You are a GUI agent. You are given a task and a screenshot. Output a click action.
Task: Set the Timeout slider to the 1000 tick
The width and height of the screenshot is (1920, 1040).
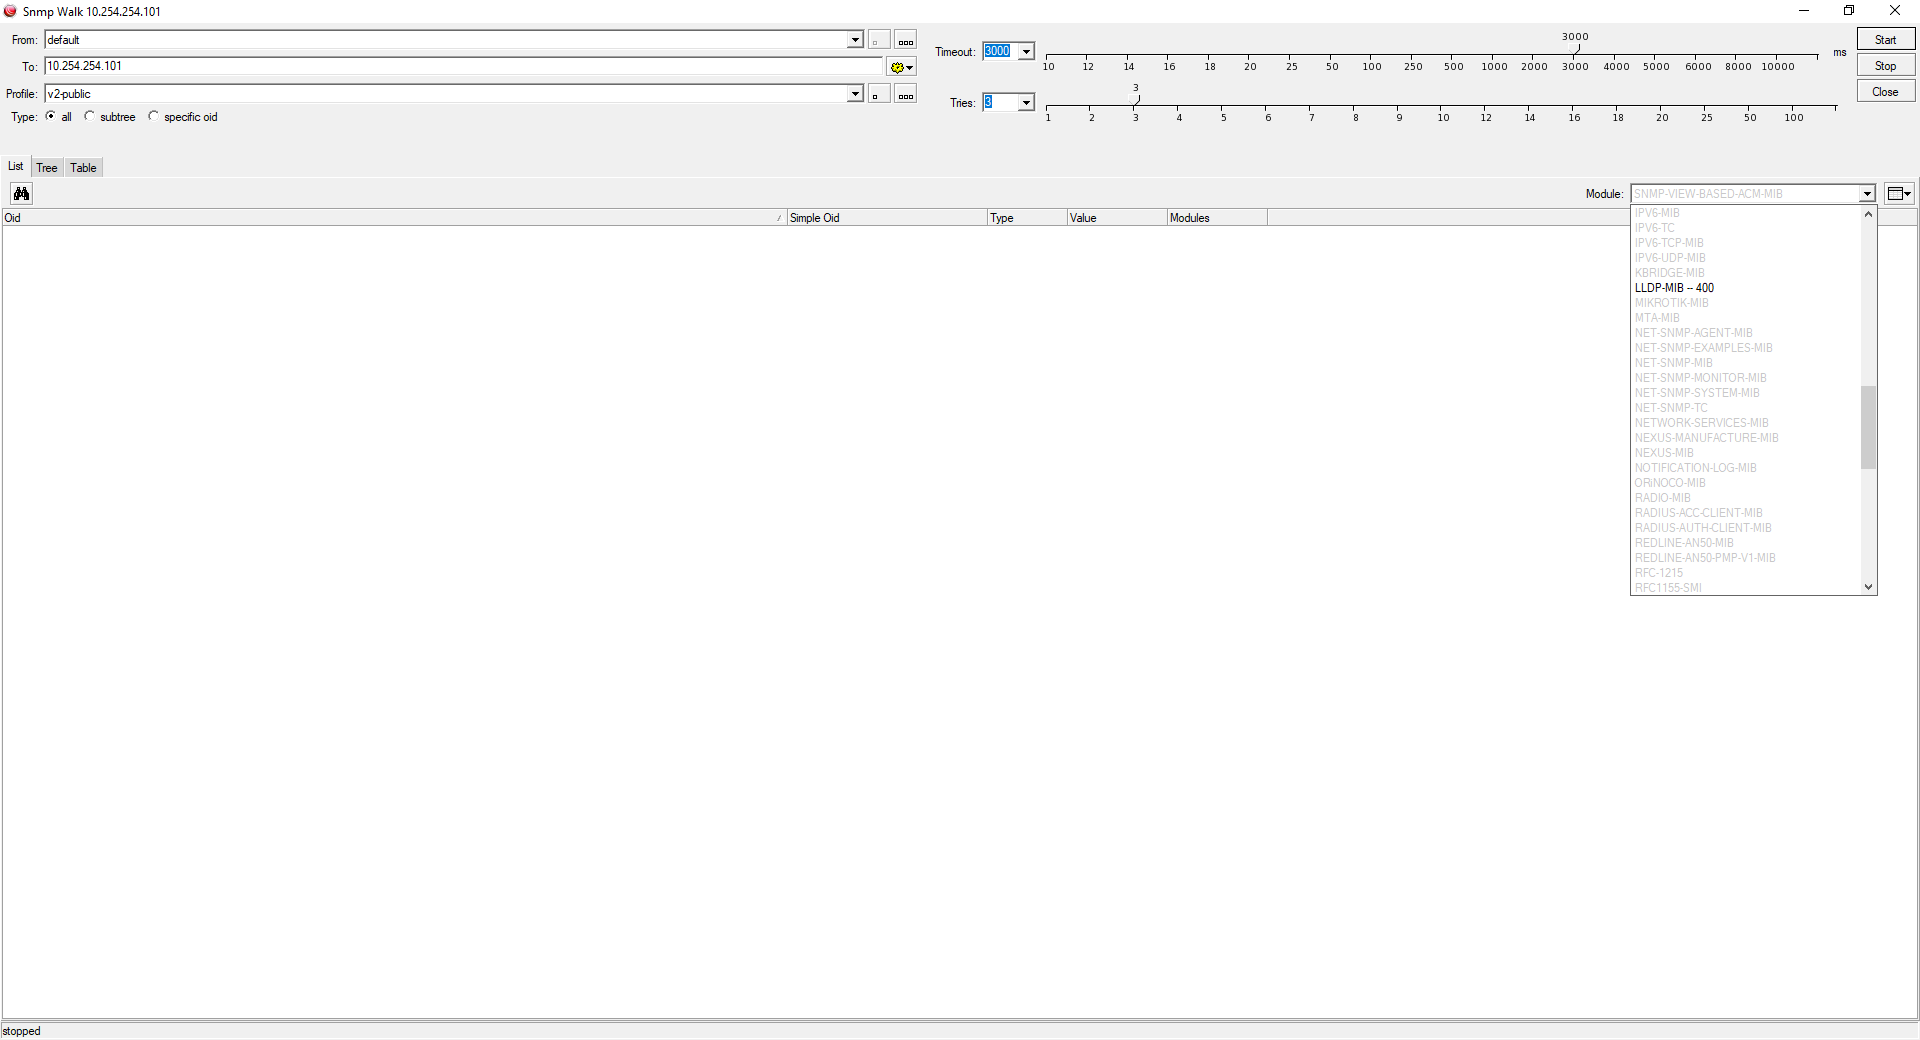(1494, 56)
